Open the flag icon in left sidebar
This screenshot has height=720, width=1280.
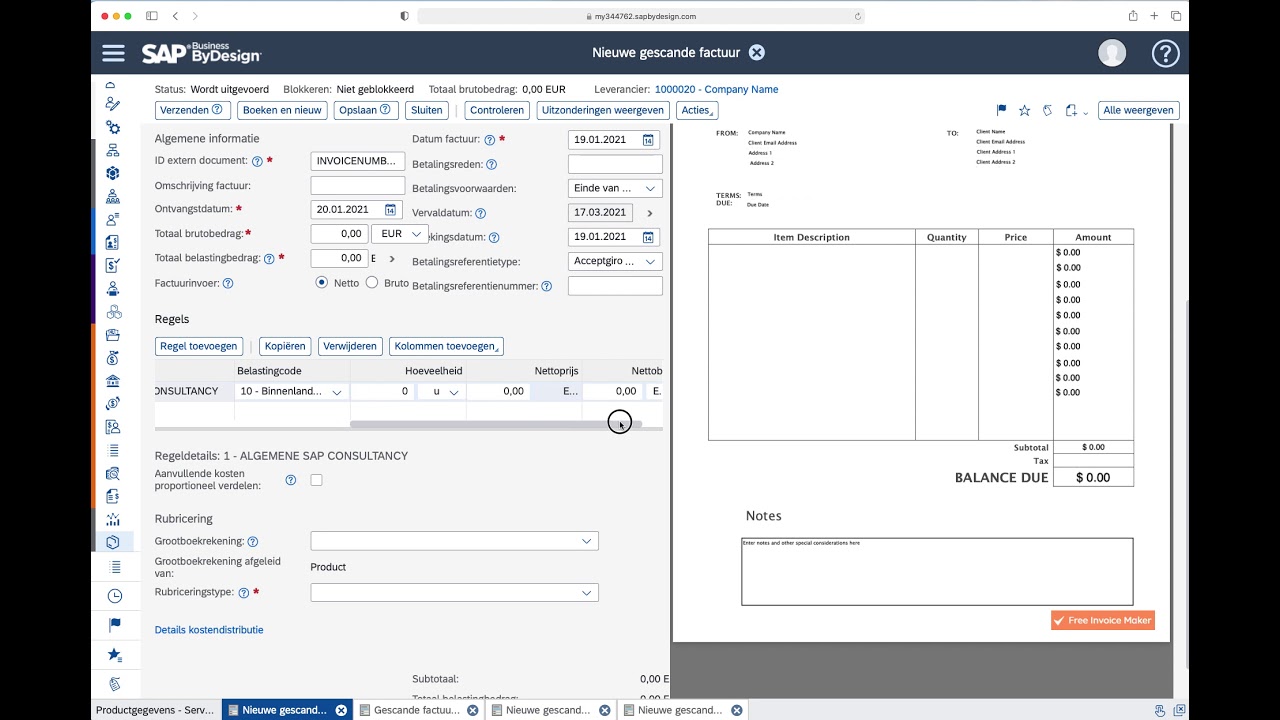[114, 625]
